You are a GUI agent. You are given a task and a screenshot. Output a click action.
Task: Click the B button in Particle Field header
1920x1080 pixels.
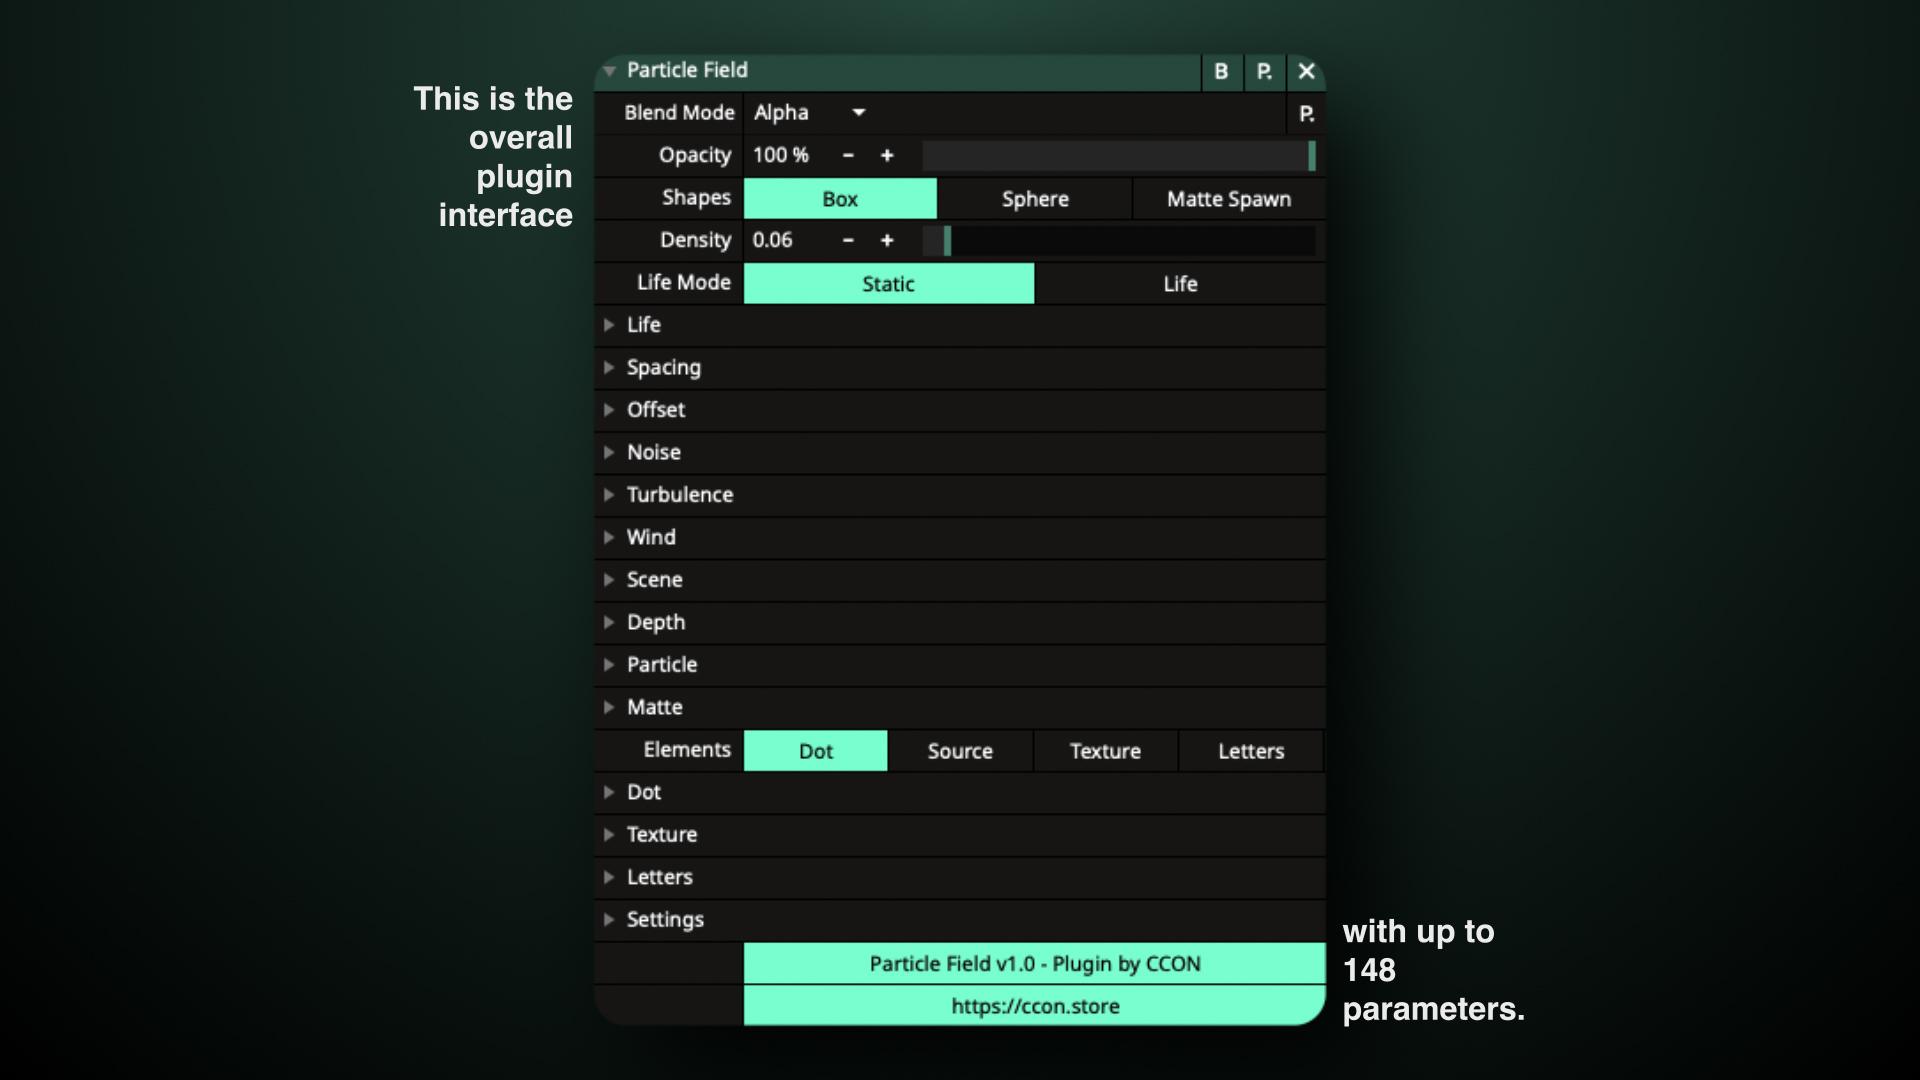coord(1221,72)
